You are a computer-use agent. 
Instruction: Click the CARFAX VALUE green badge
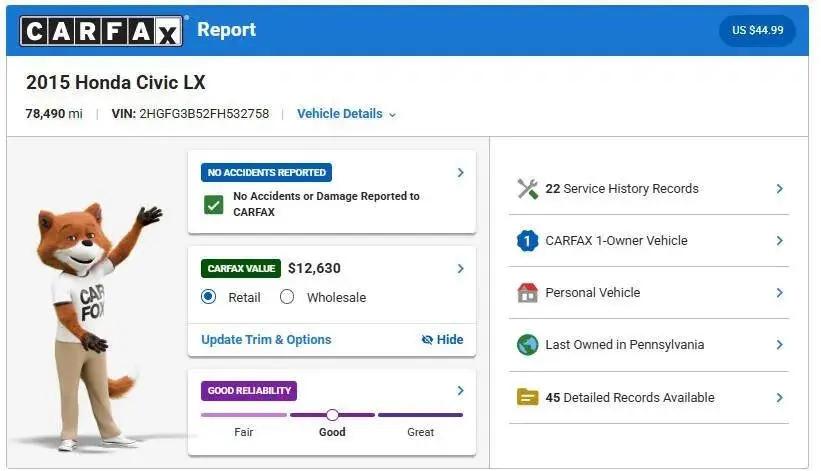[241, 268]
